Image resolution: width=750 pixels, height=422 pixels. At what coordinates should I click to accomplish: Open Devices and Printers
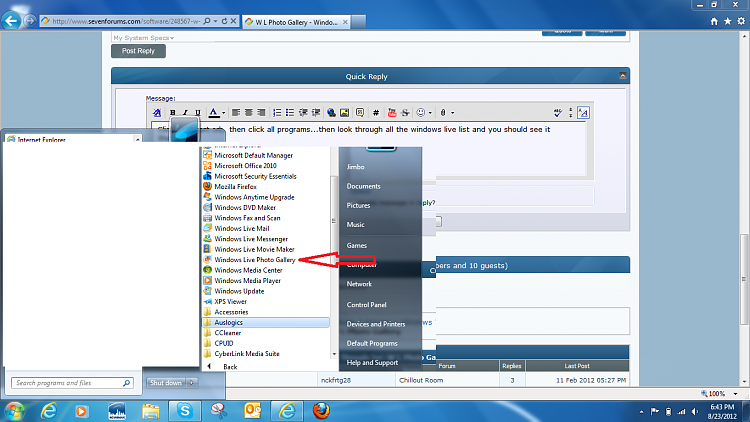click(x=376, y=324)
